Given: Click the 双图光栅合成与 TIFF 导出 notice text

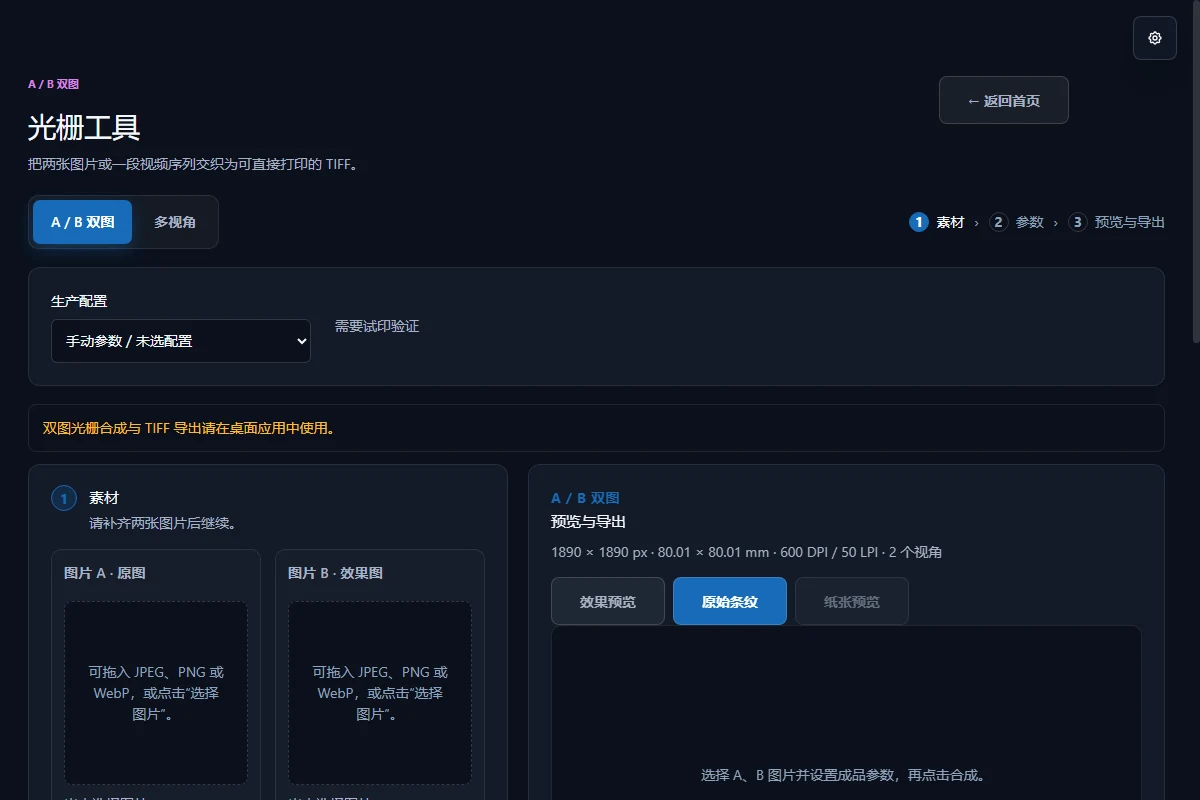Looking at the screenshot, I should (189, 428).
